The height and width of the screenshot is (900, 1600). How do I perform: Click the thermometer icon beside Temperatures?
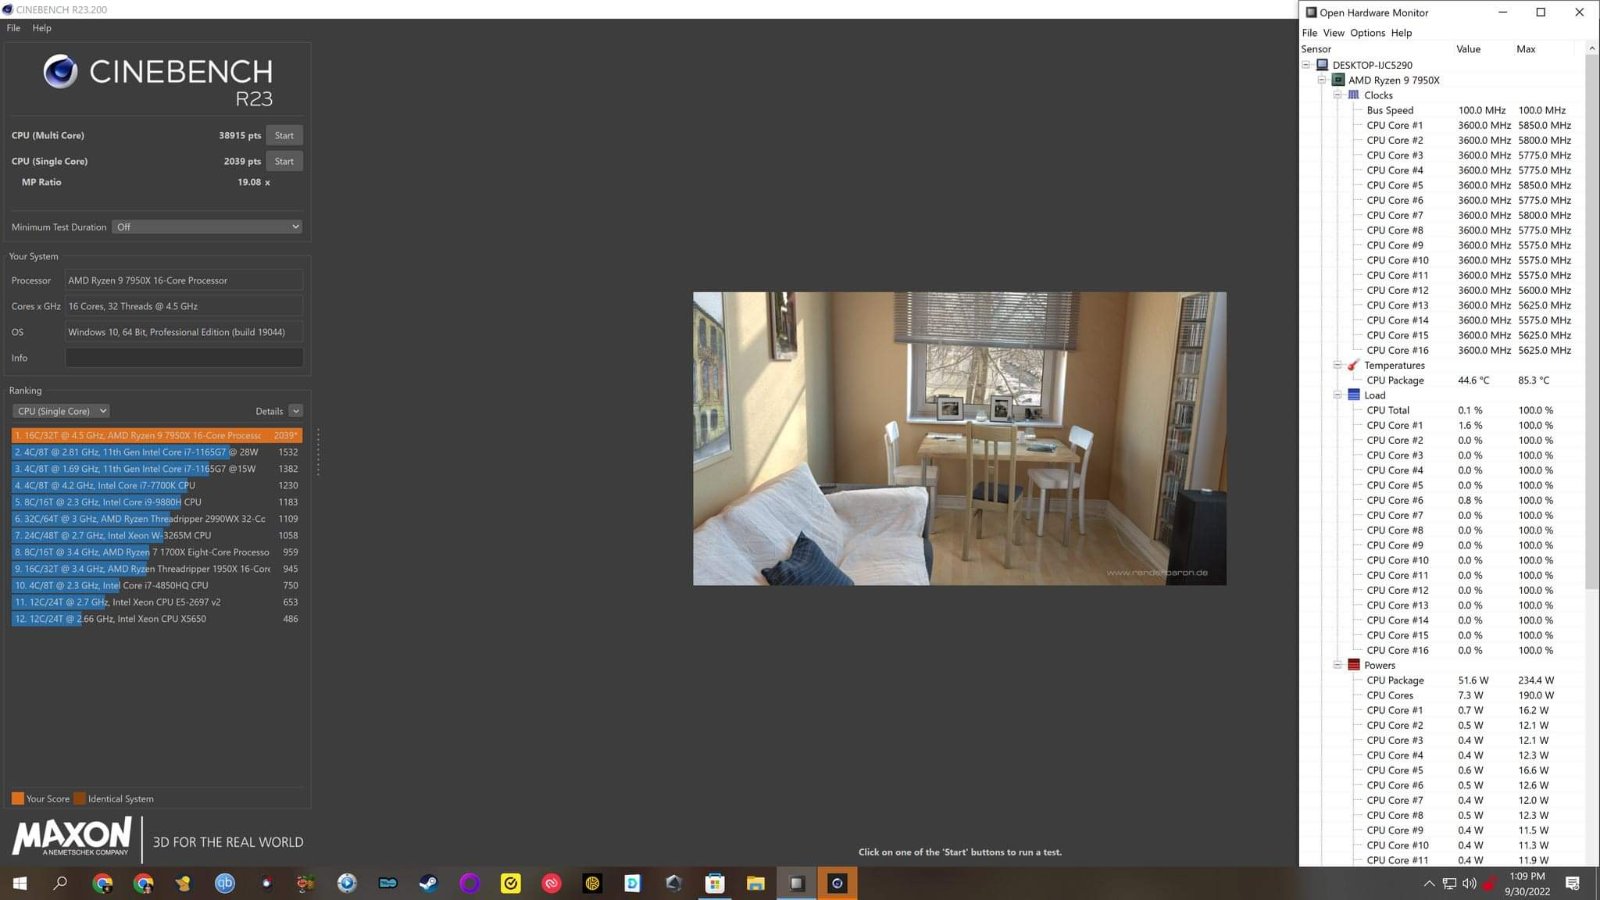click(1354, 365)
